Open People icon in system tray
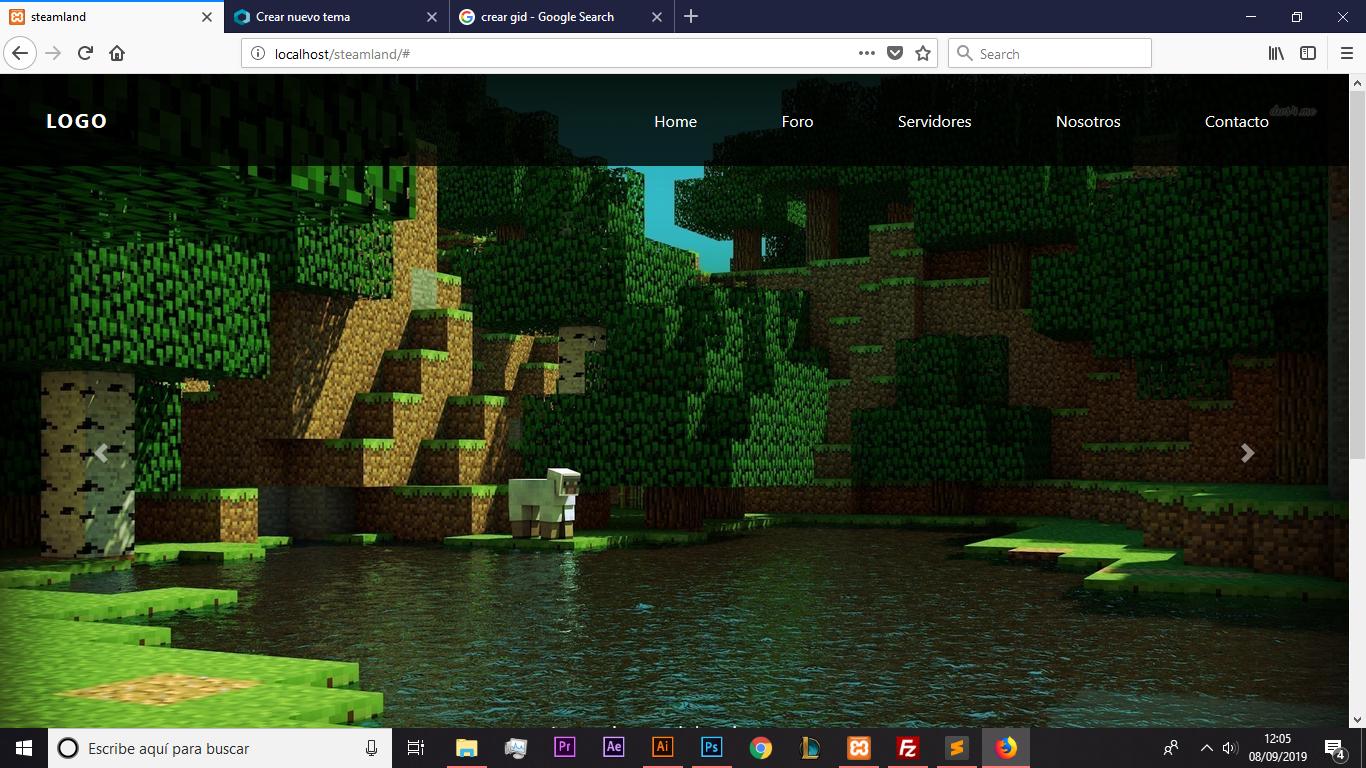The width and height of the screenshot is (1366, 768). coord(1171,748)
